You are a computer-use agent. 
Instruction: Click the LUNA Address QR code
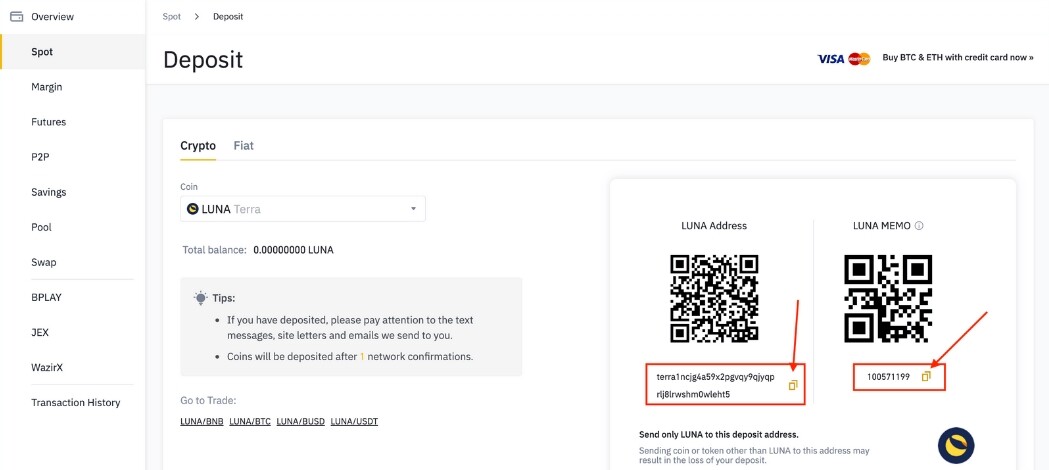click(714, 298)
